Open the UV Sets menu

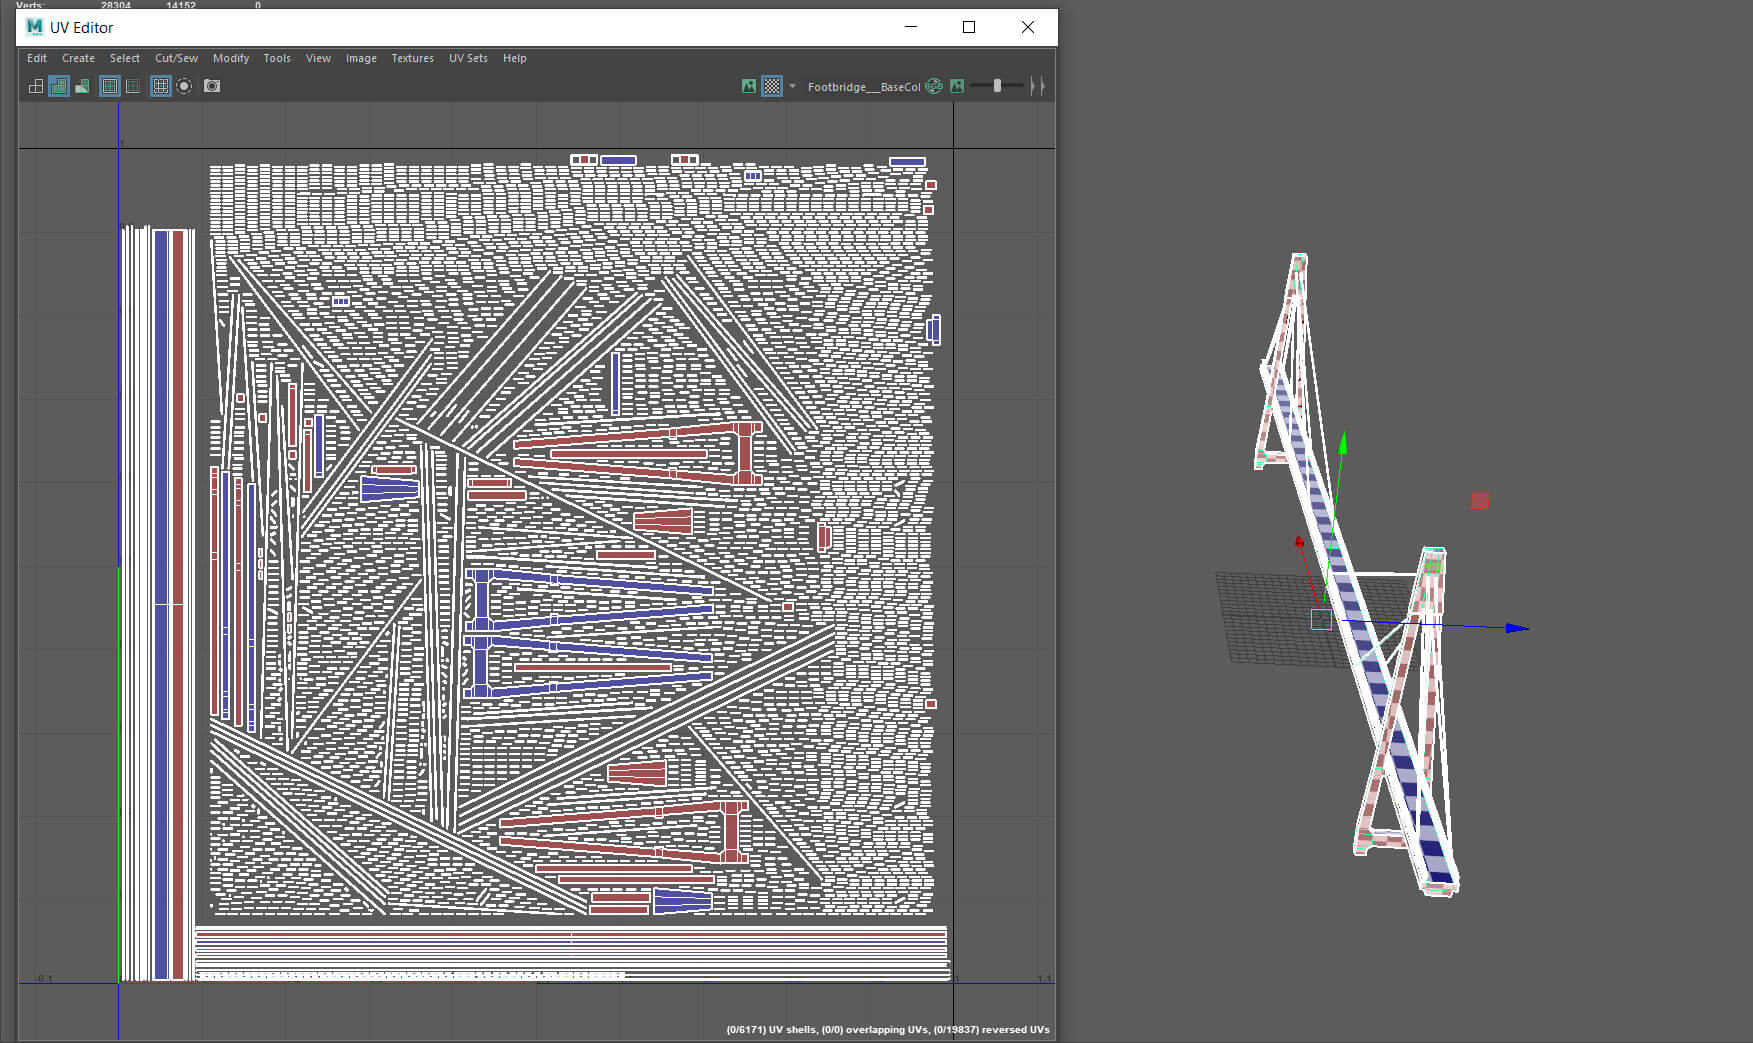pyautogui.click(x=468, y=58)
